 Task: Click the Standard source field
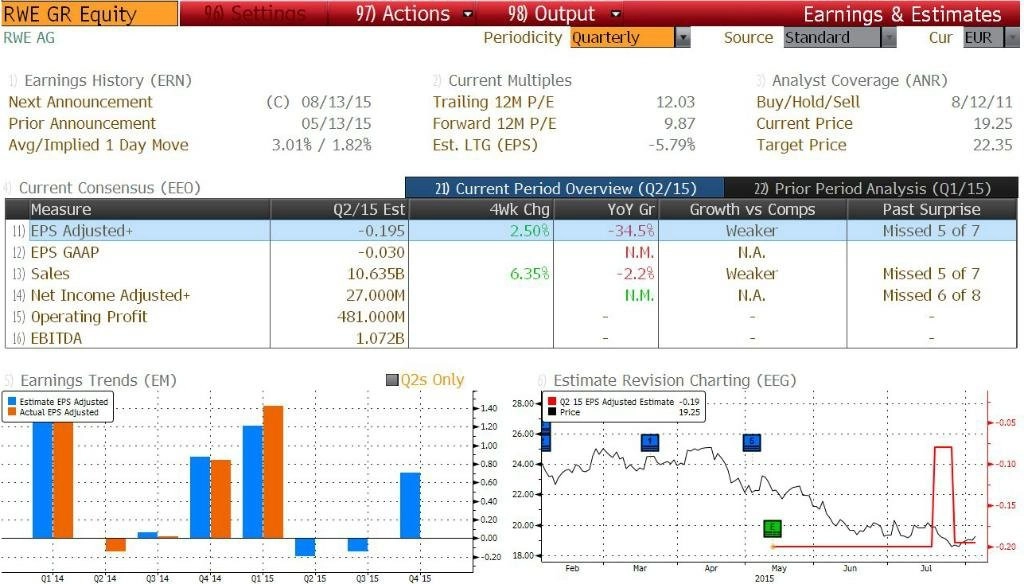(x=833, y=38)
